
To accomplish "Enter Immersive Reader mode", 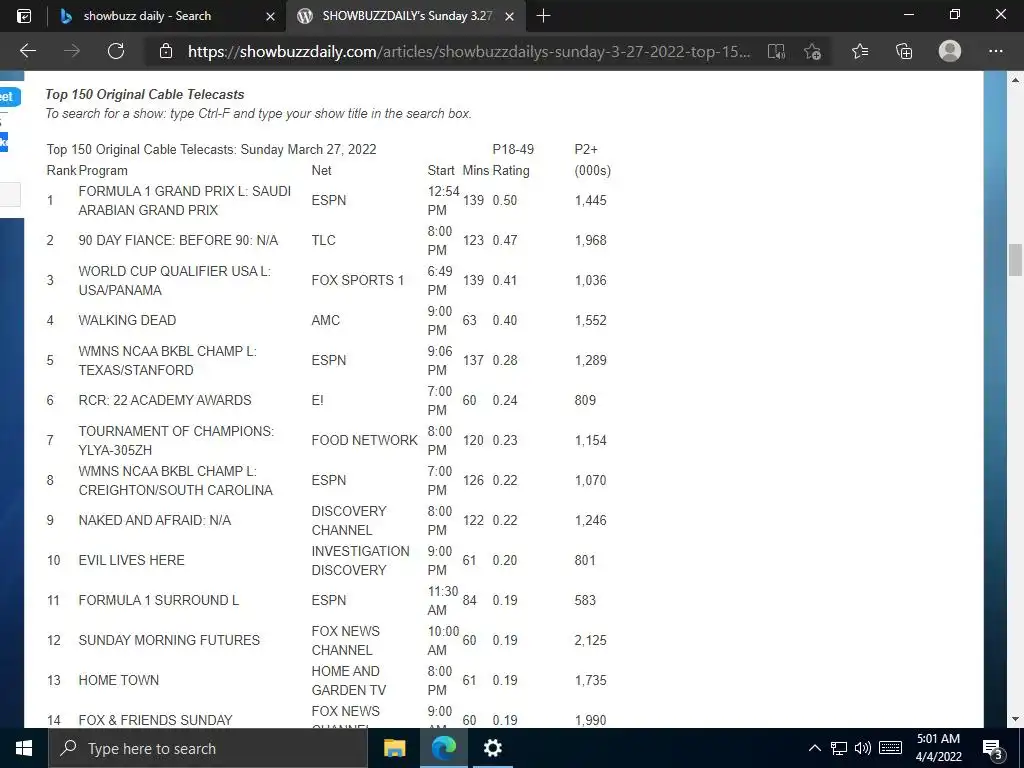I will (776, 51).
